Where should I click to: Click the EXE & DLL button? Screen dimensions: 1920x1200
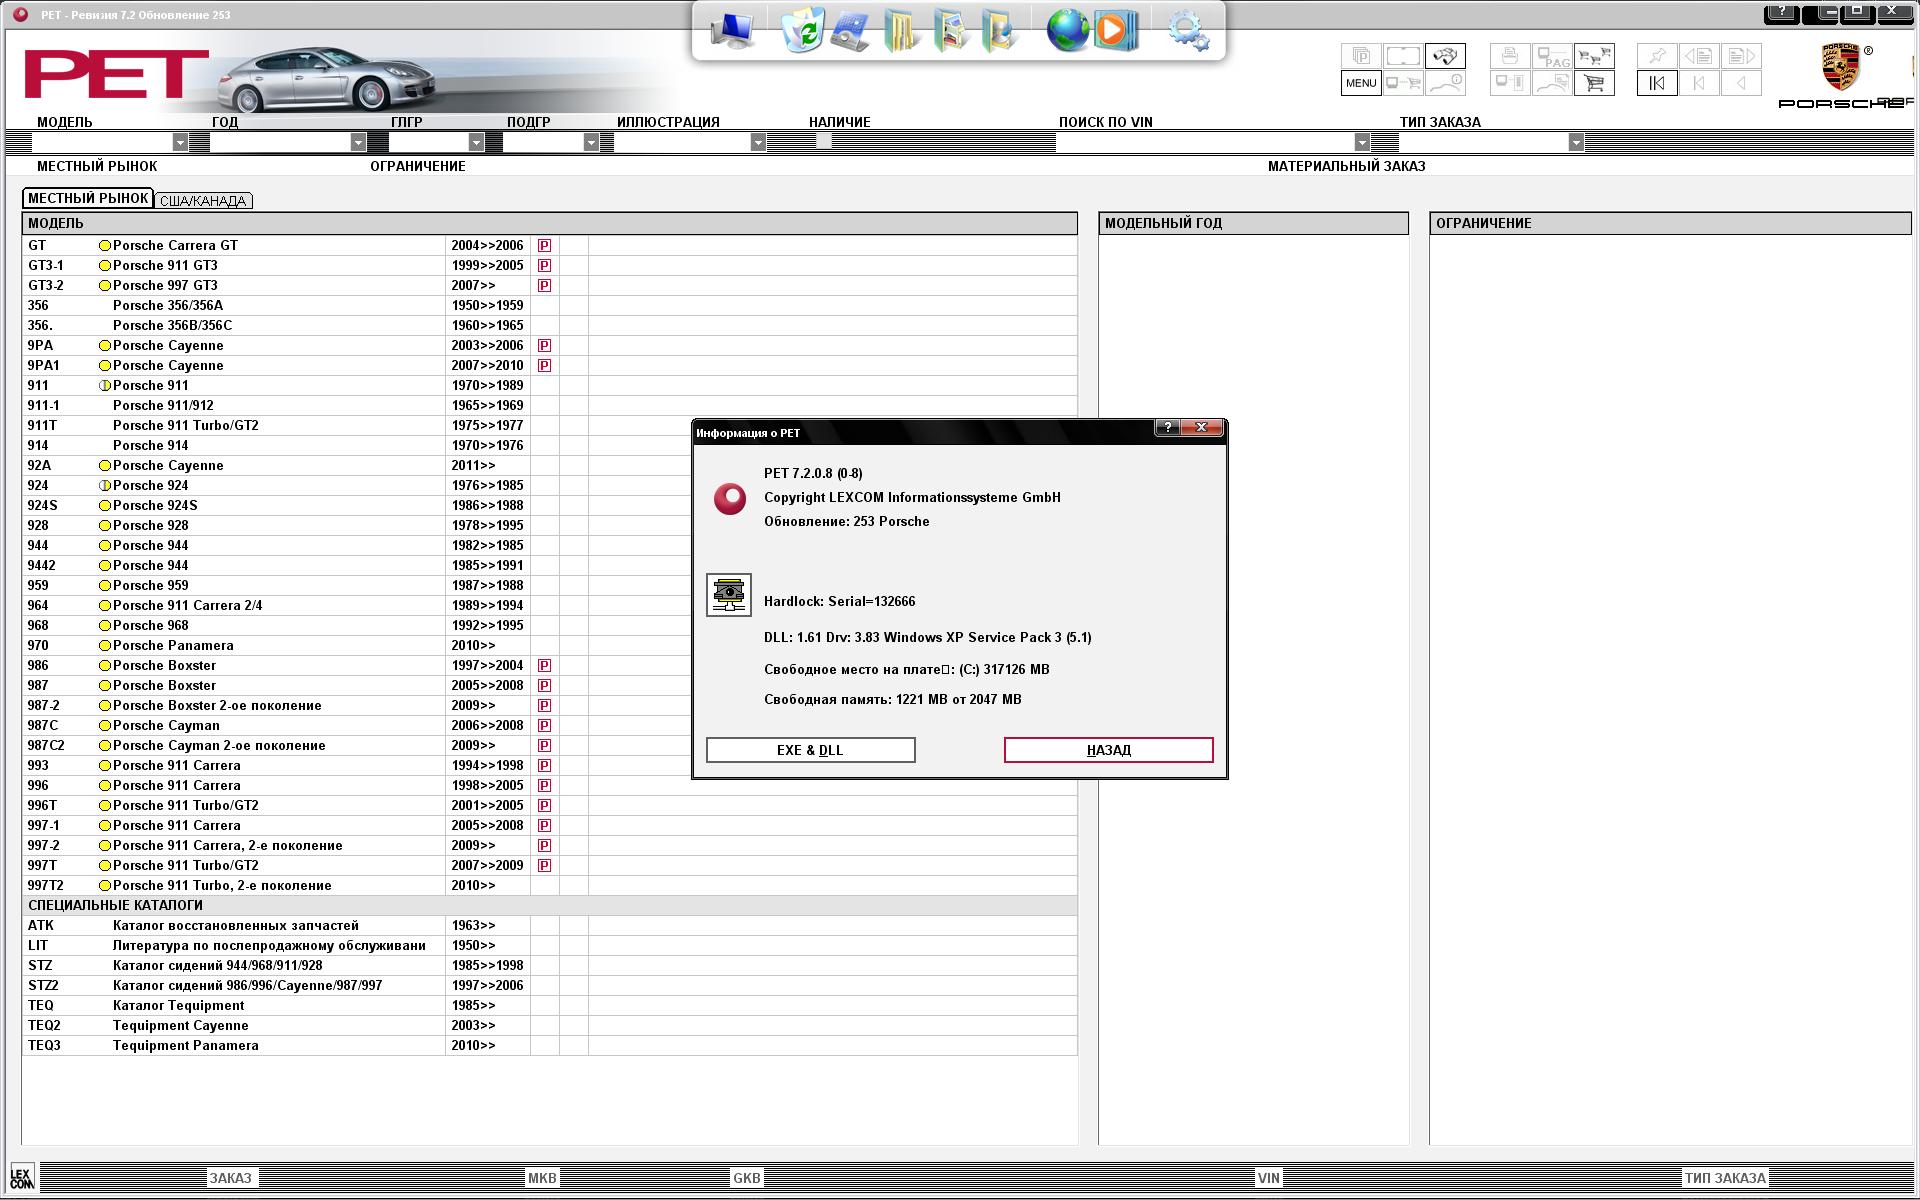coord(810,750)
